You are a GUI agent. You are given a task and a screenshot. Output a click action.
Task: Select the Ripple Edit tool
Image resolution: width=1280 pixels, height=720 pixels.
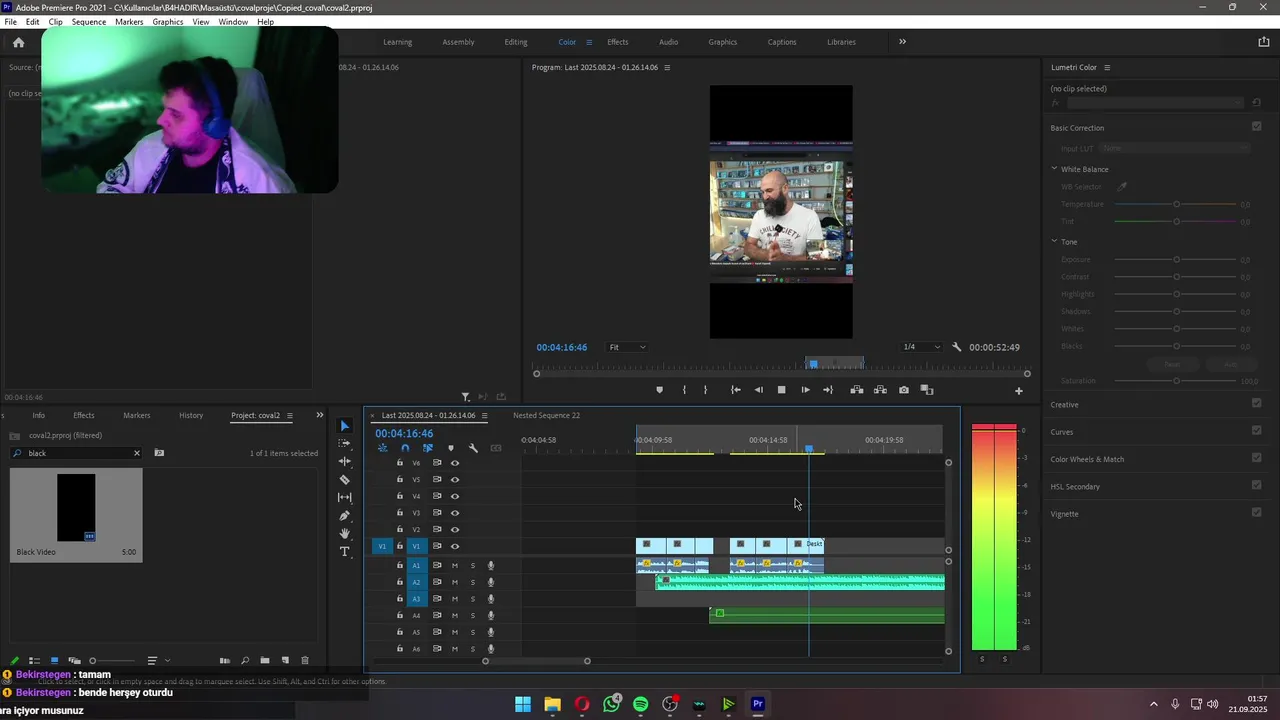point(345,461)
